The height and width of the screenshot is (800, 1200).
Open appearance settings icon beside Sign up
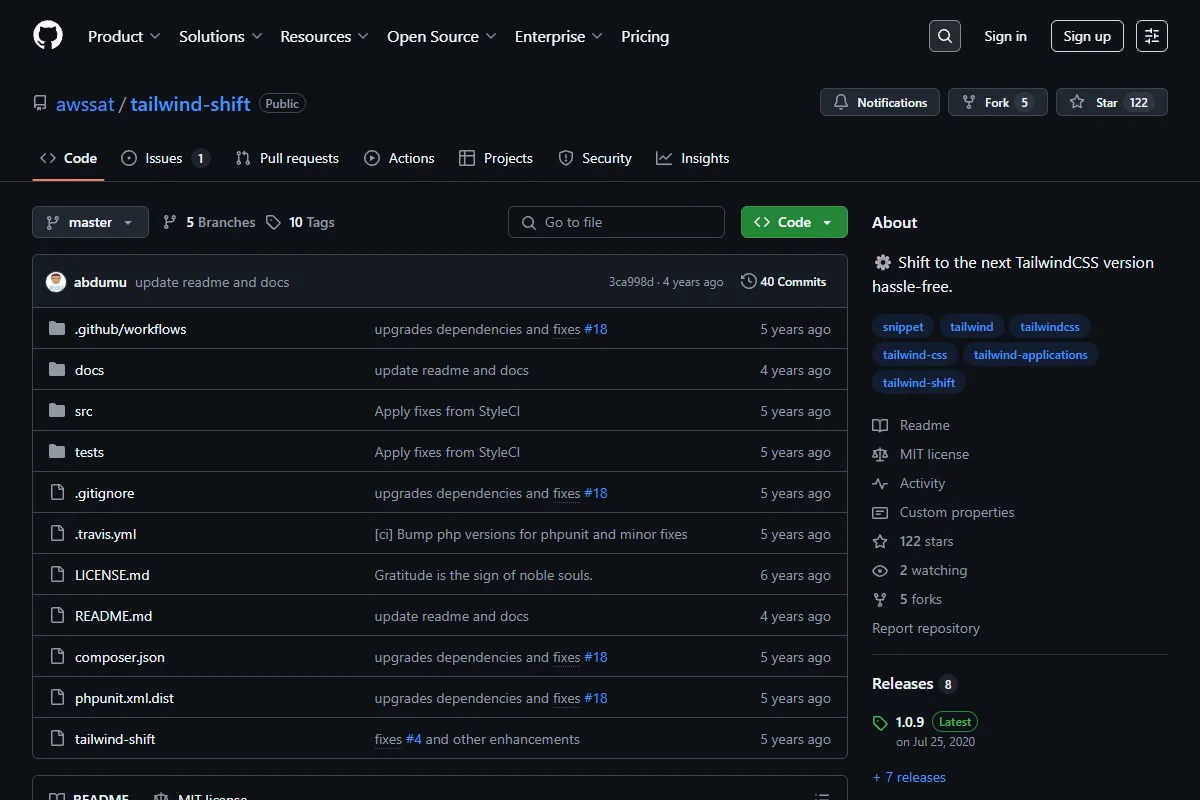(x=1152, y=36)
